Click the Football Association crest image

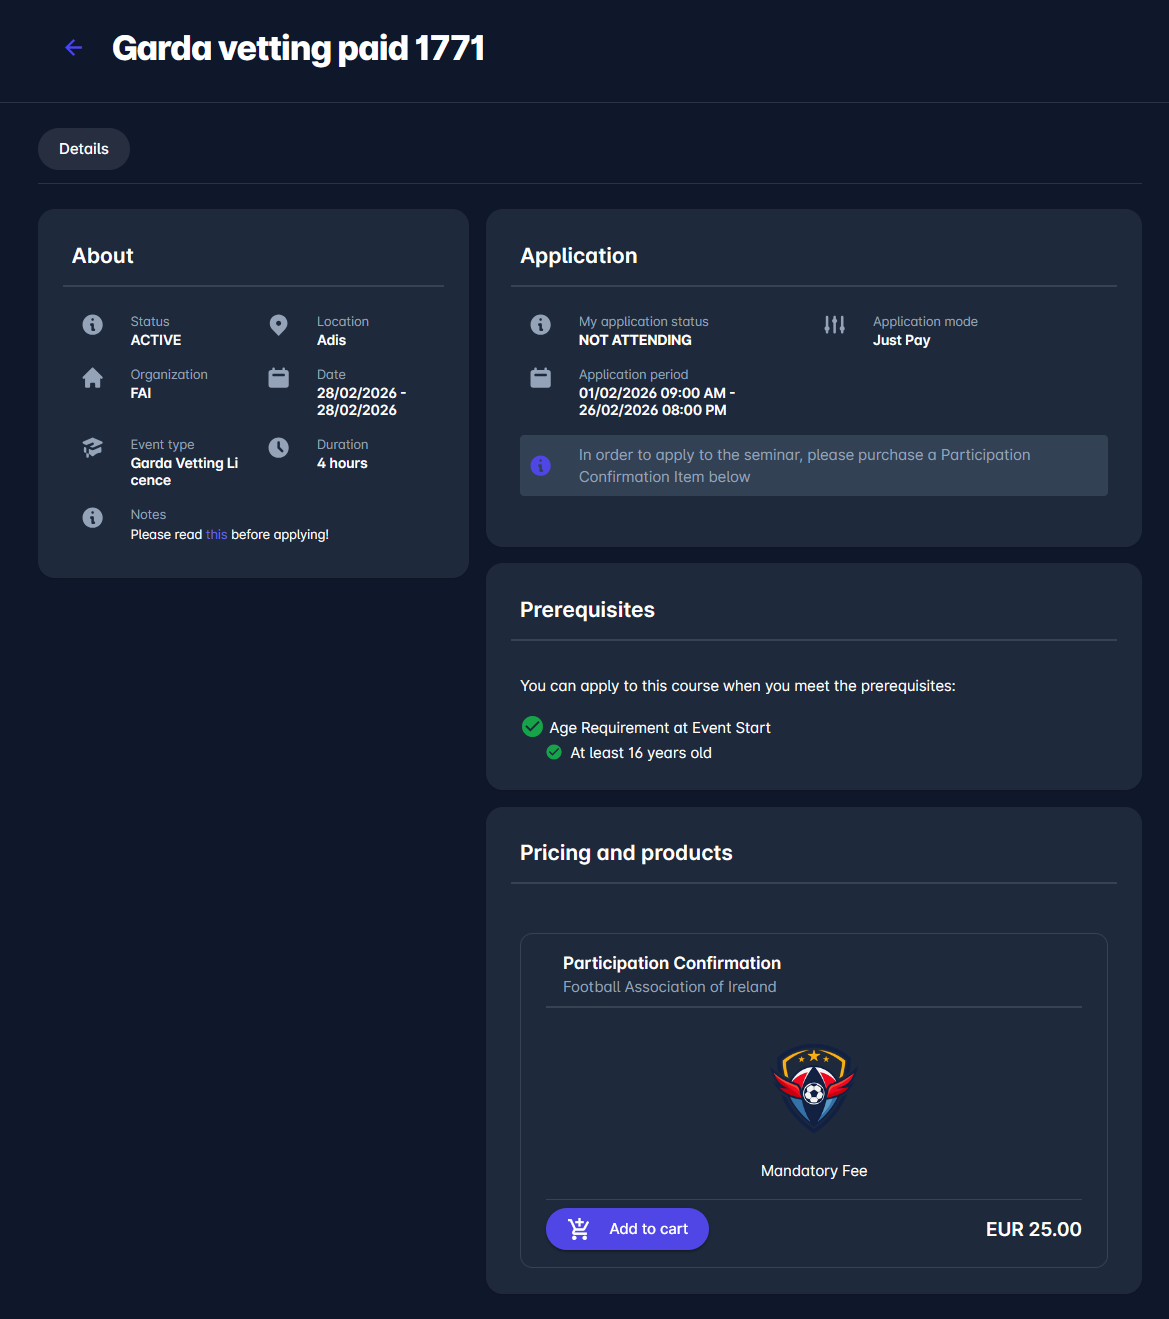coord(814,1087)
